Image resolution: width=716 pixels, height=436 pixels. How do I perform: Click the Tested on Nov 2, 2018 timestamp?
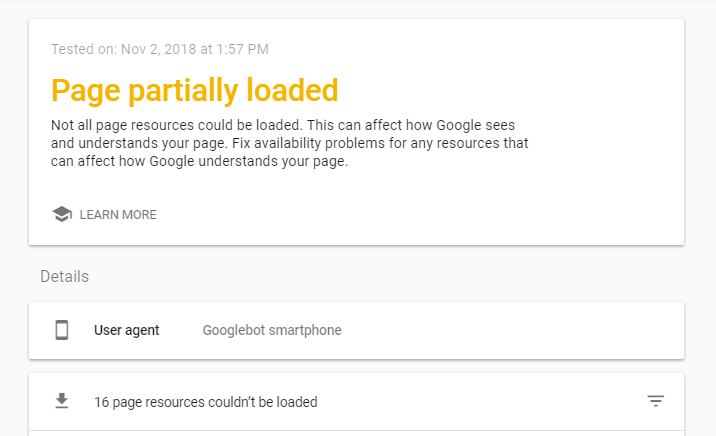(x=160, y=49)
